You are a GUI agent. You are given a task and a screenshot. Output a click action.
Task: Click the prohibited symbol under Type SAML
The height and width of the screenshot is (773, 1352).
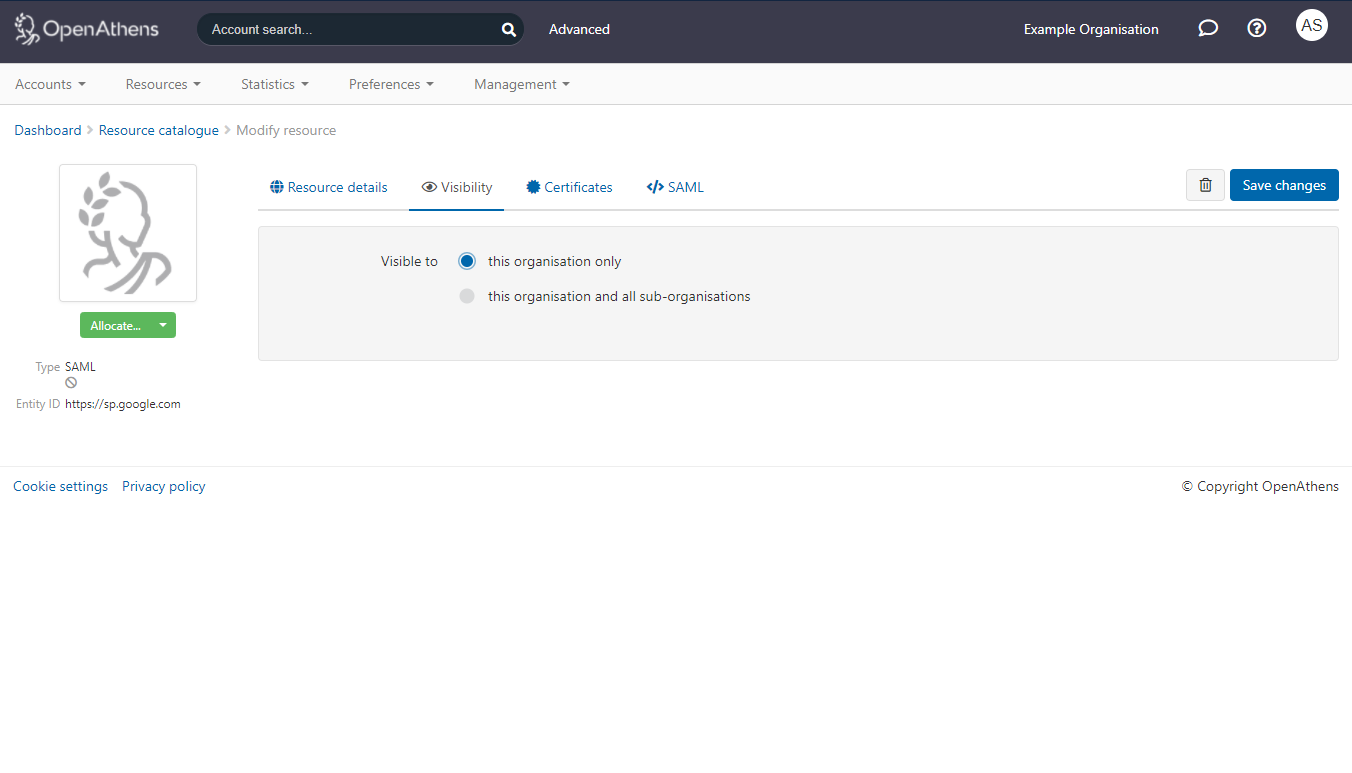[70, 382]
